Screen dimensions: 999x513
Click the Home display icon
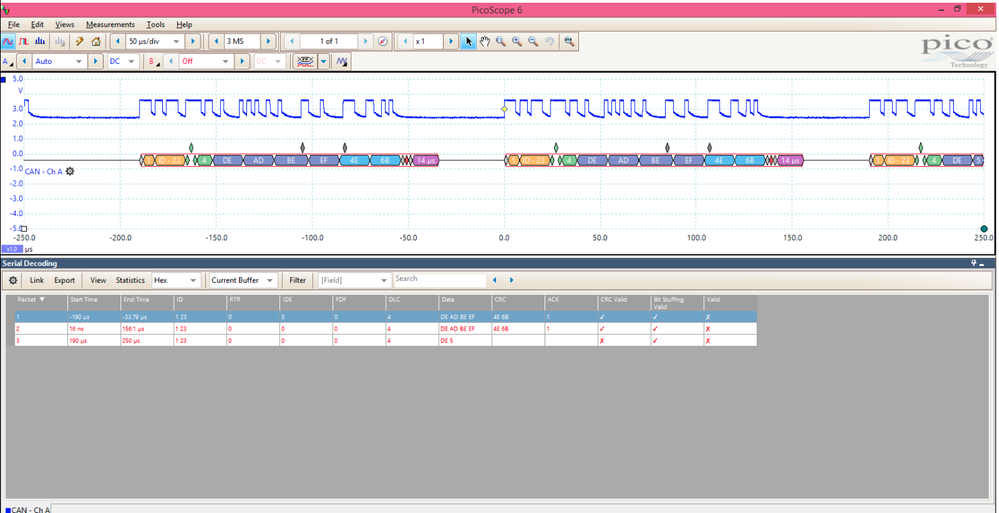pos(96,41)
